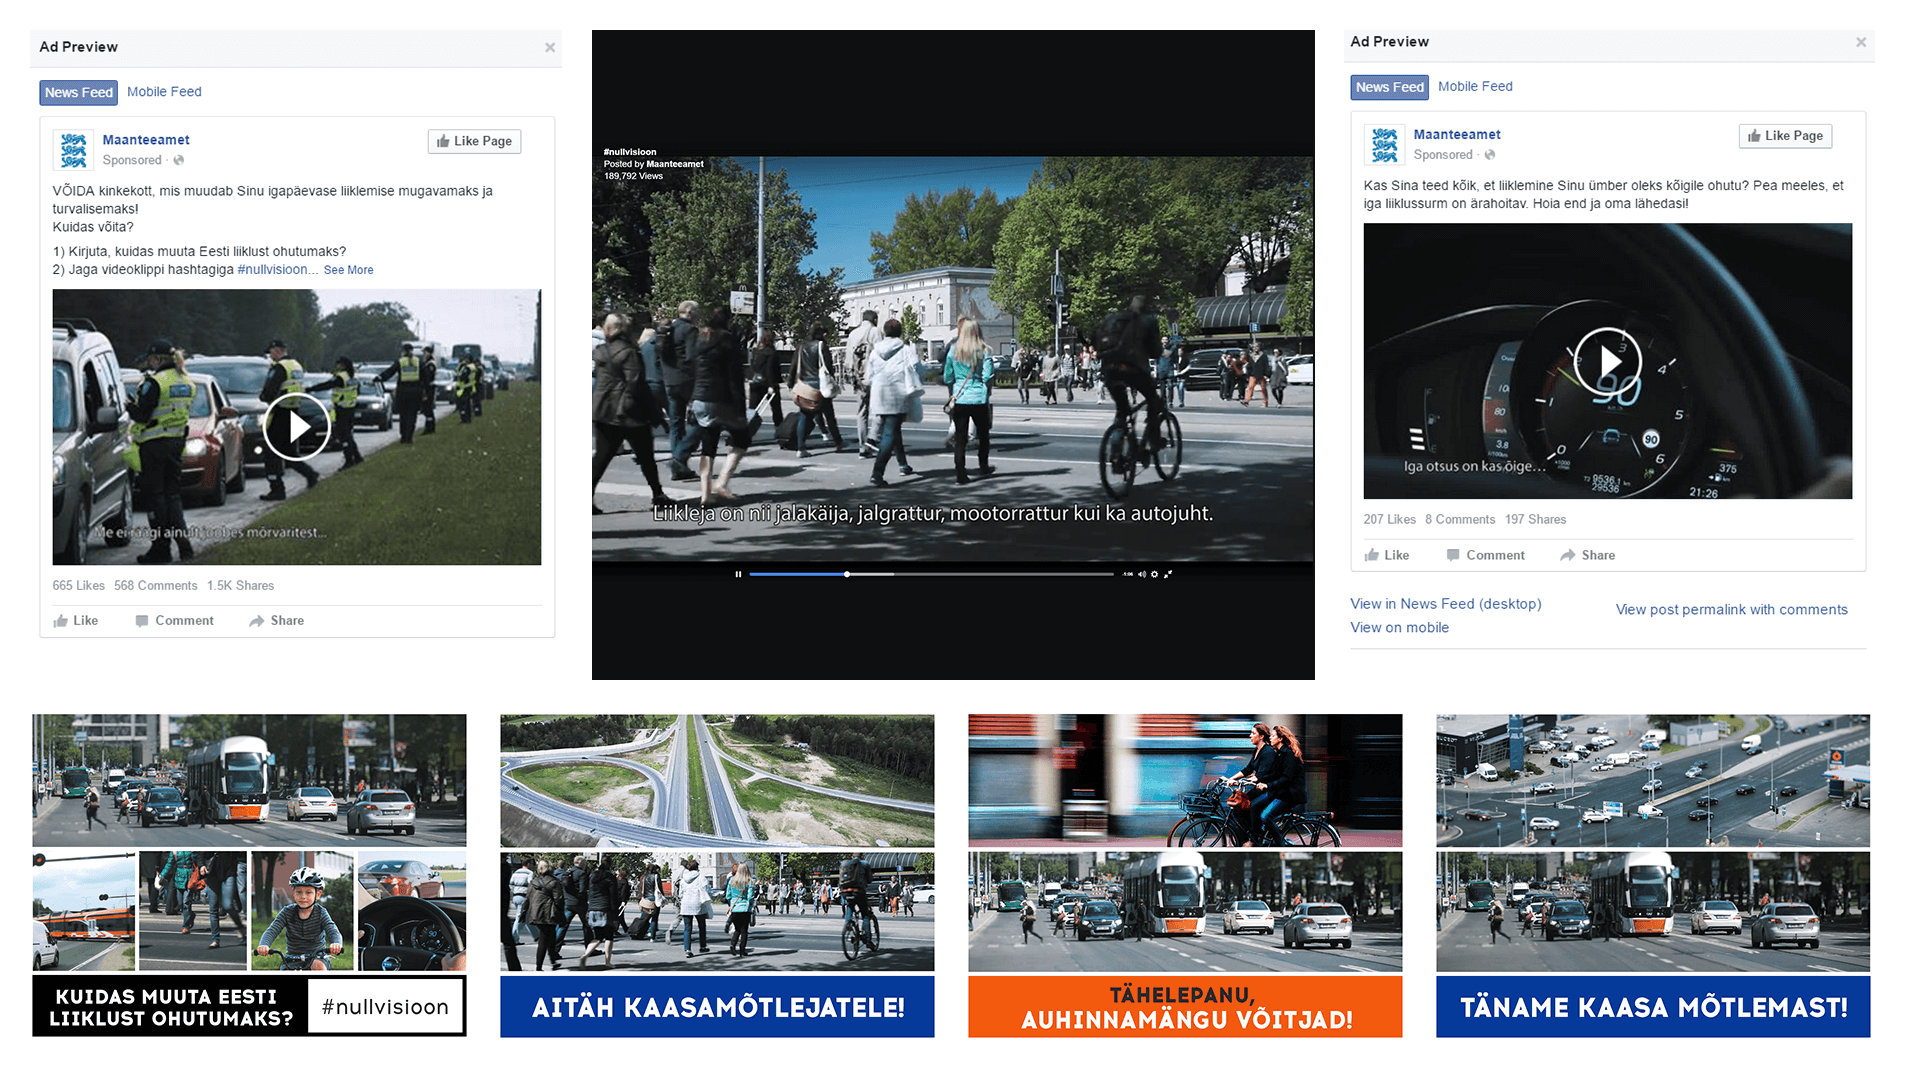This screenshot has width=1905, height=1072.
Task: Share the right ad post
Action: point(1588,556)
